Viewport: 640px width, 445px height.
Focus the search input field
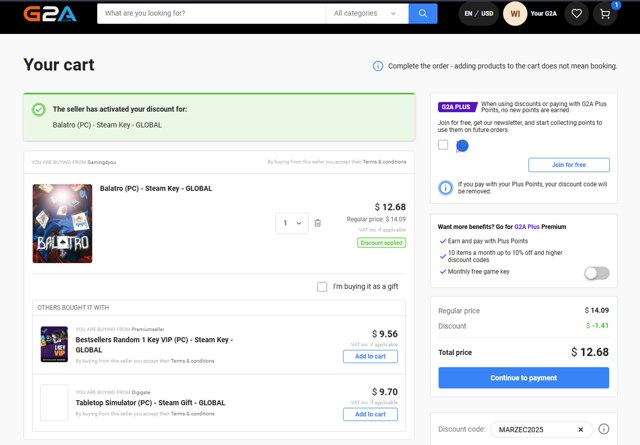coord(210,14)
